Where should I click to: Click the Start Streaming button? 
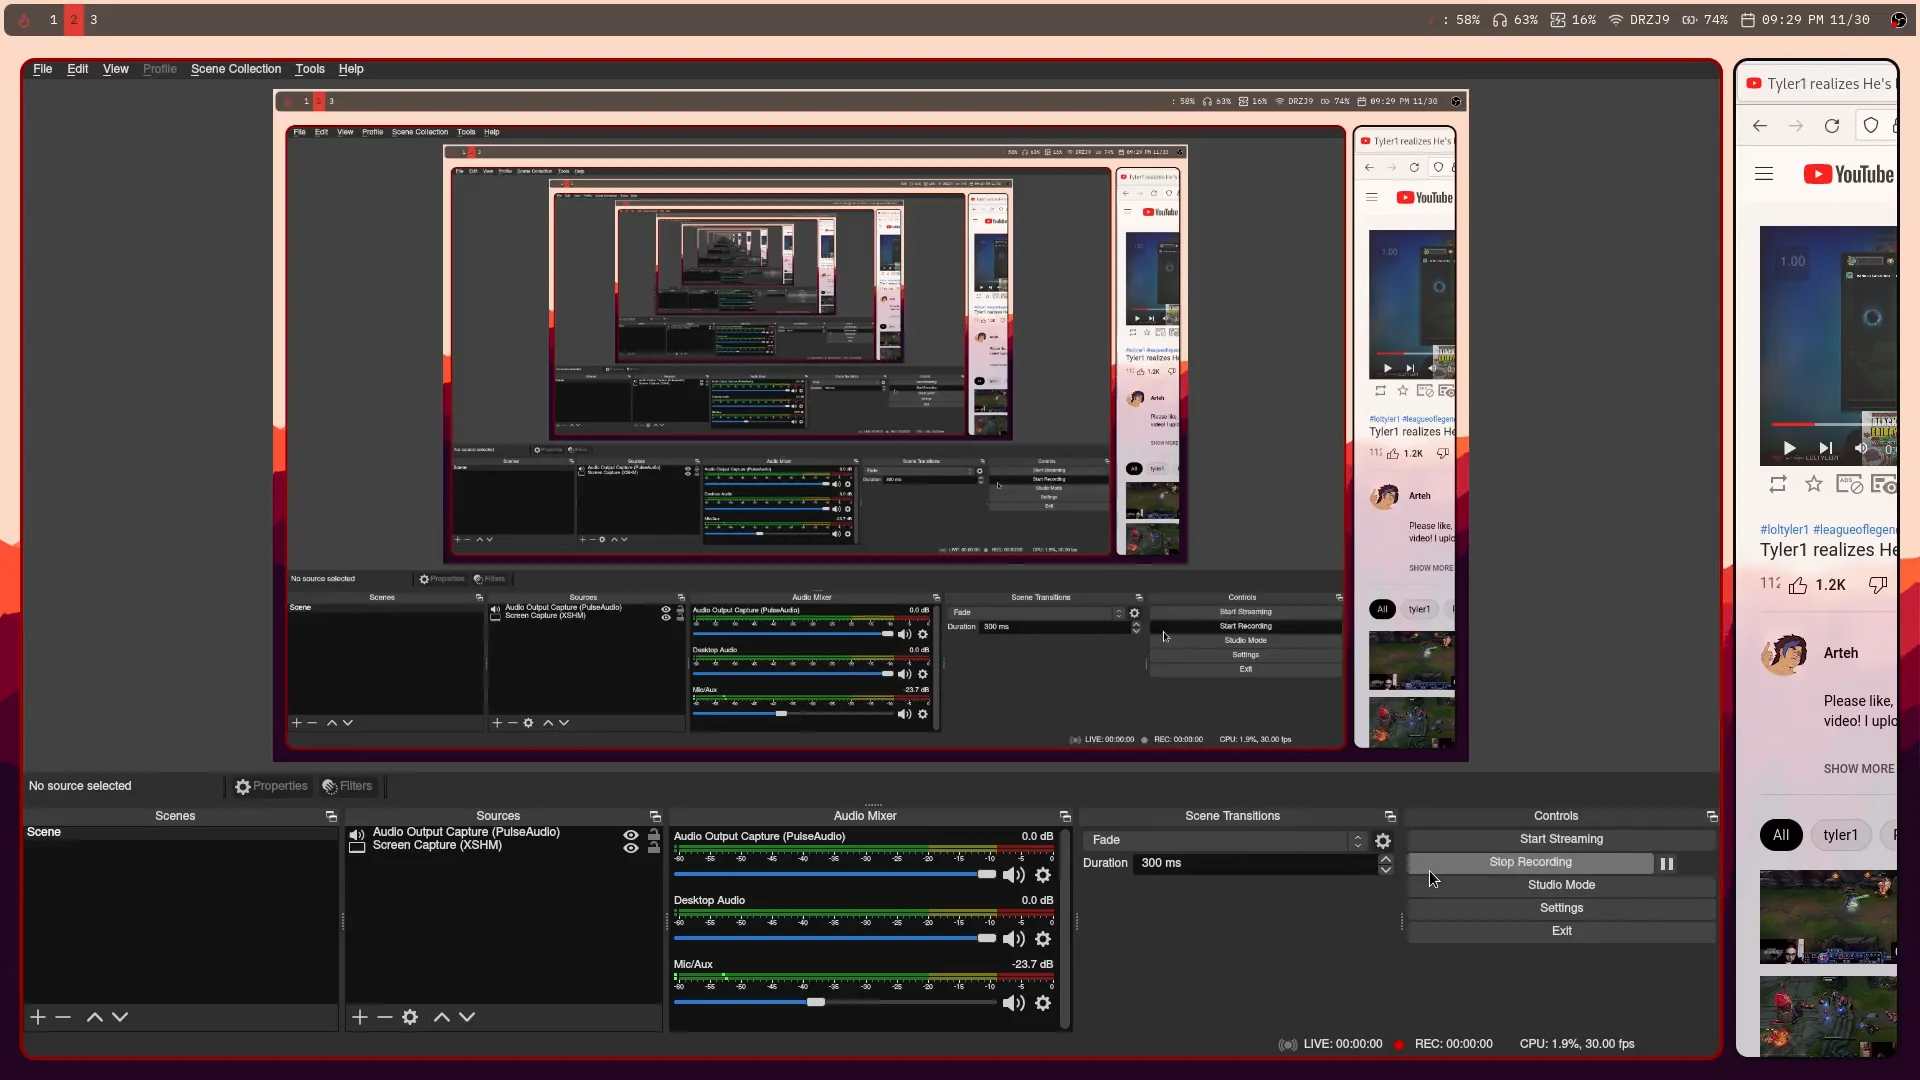point(1560,839)
